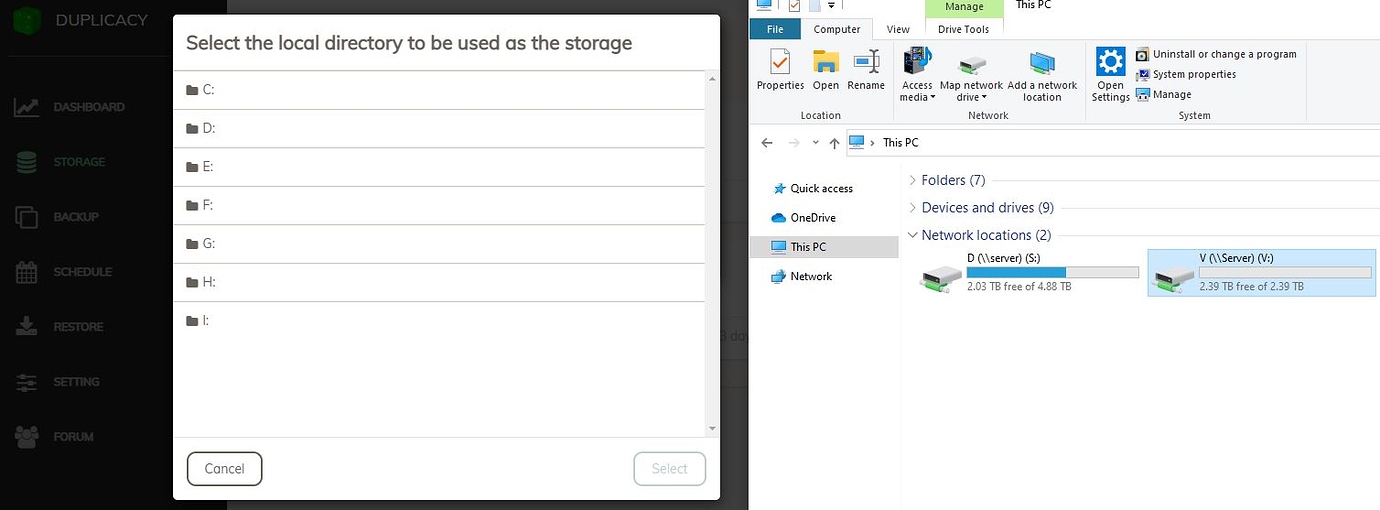Select the C: drive folder
The image size is (1380, 510).
coord(439,90)
